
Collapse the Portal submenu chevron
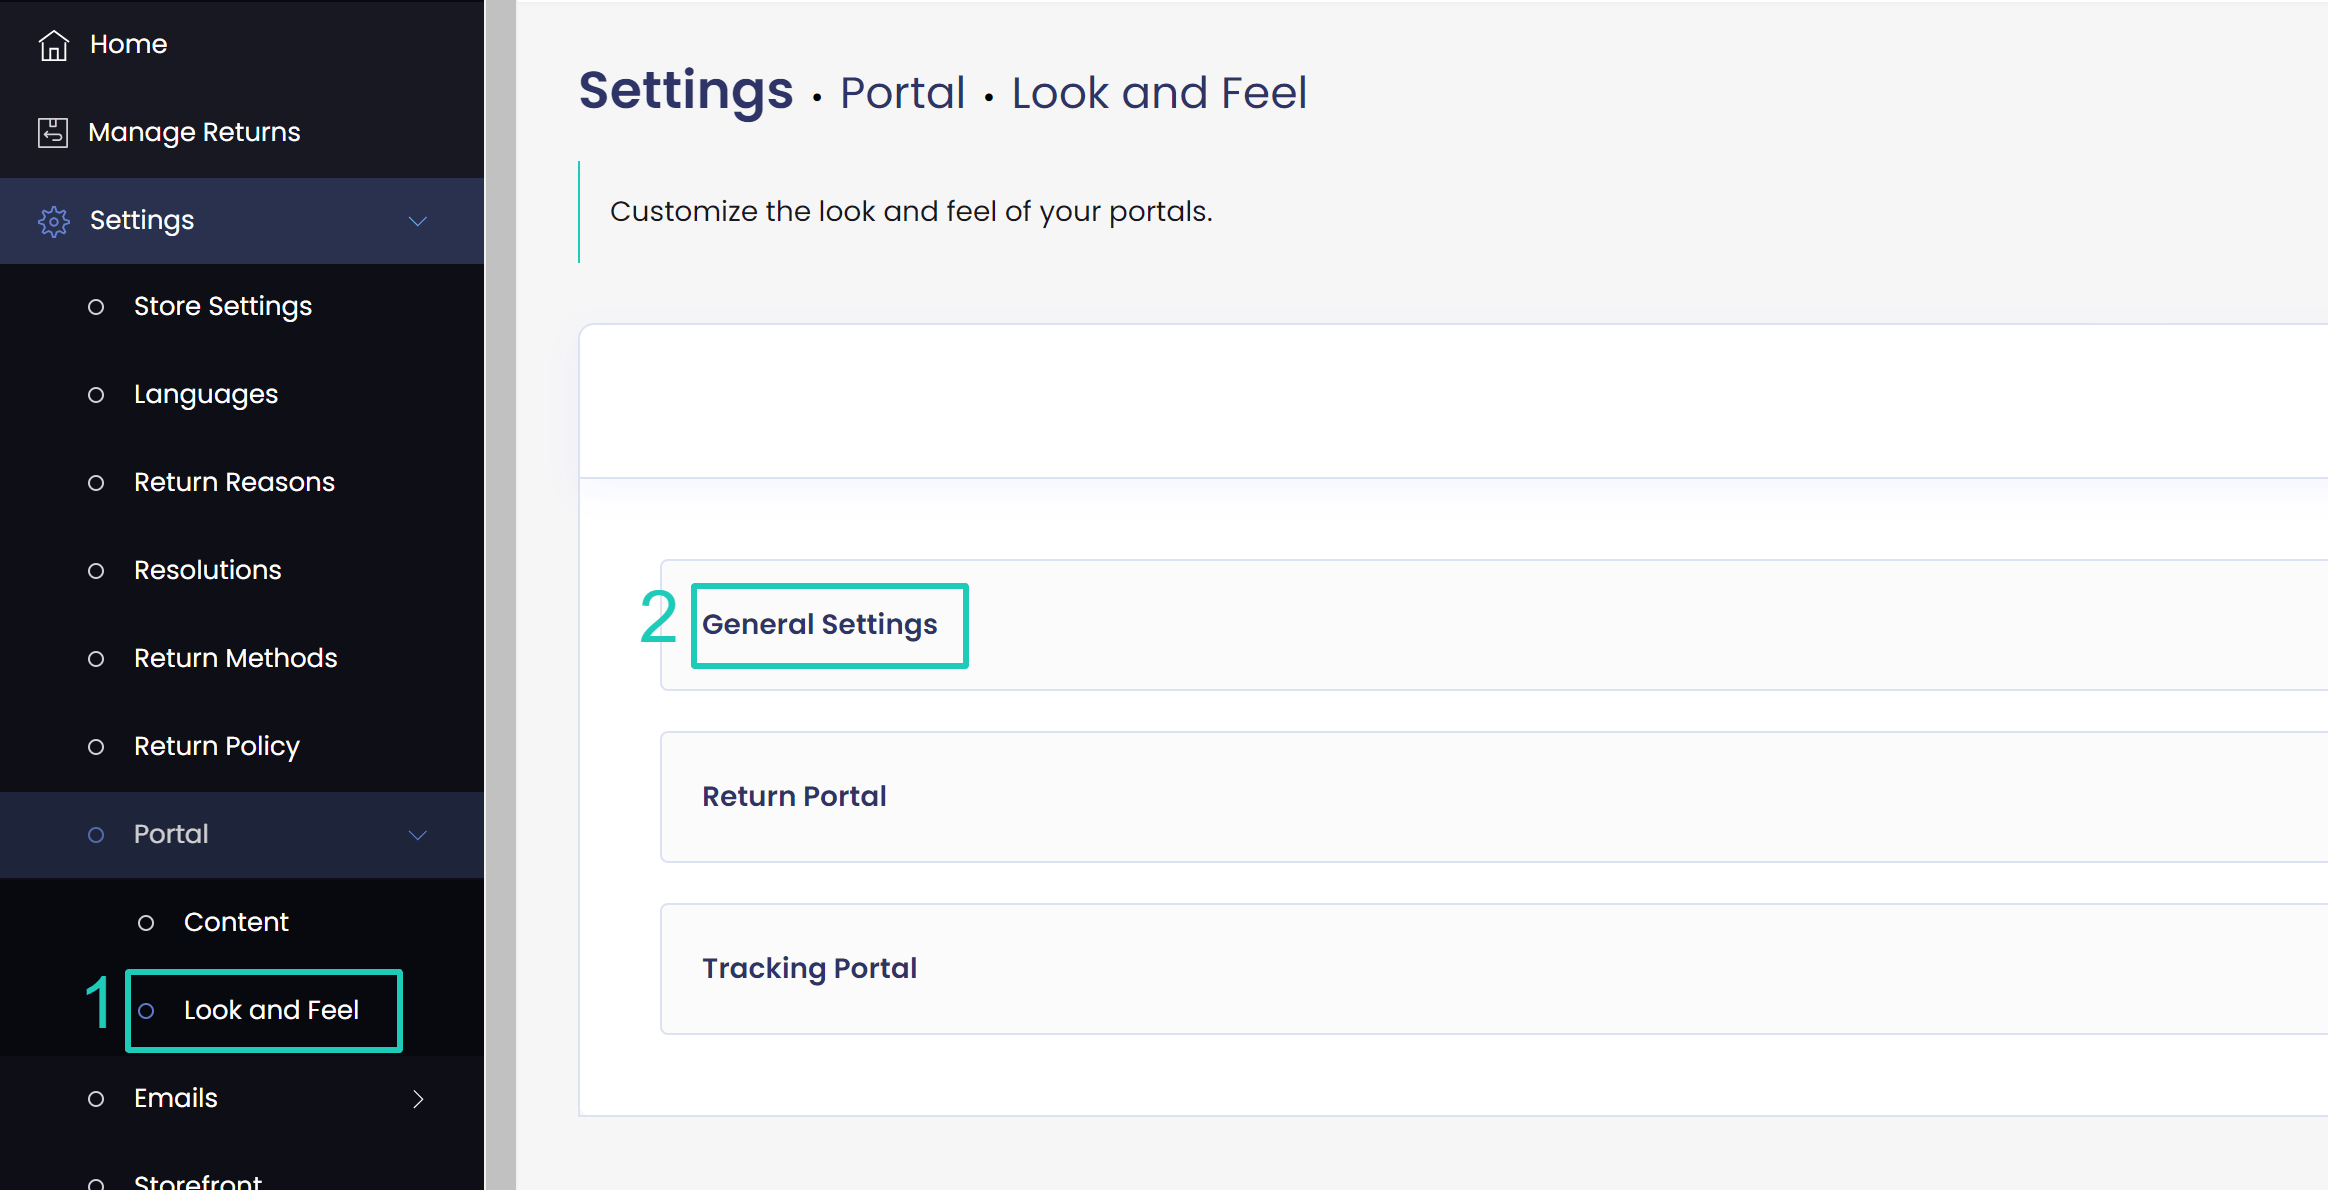[x=418, y=835]
